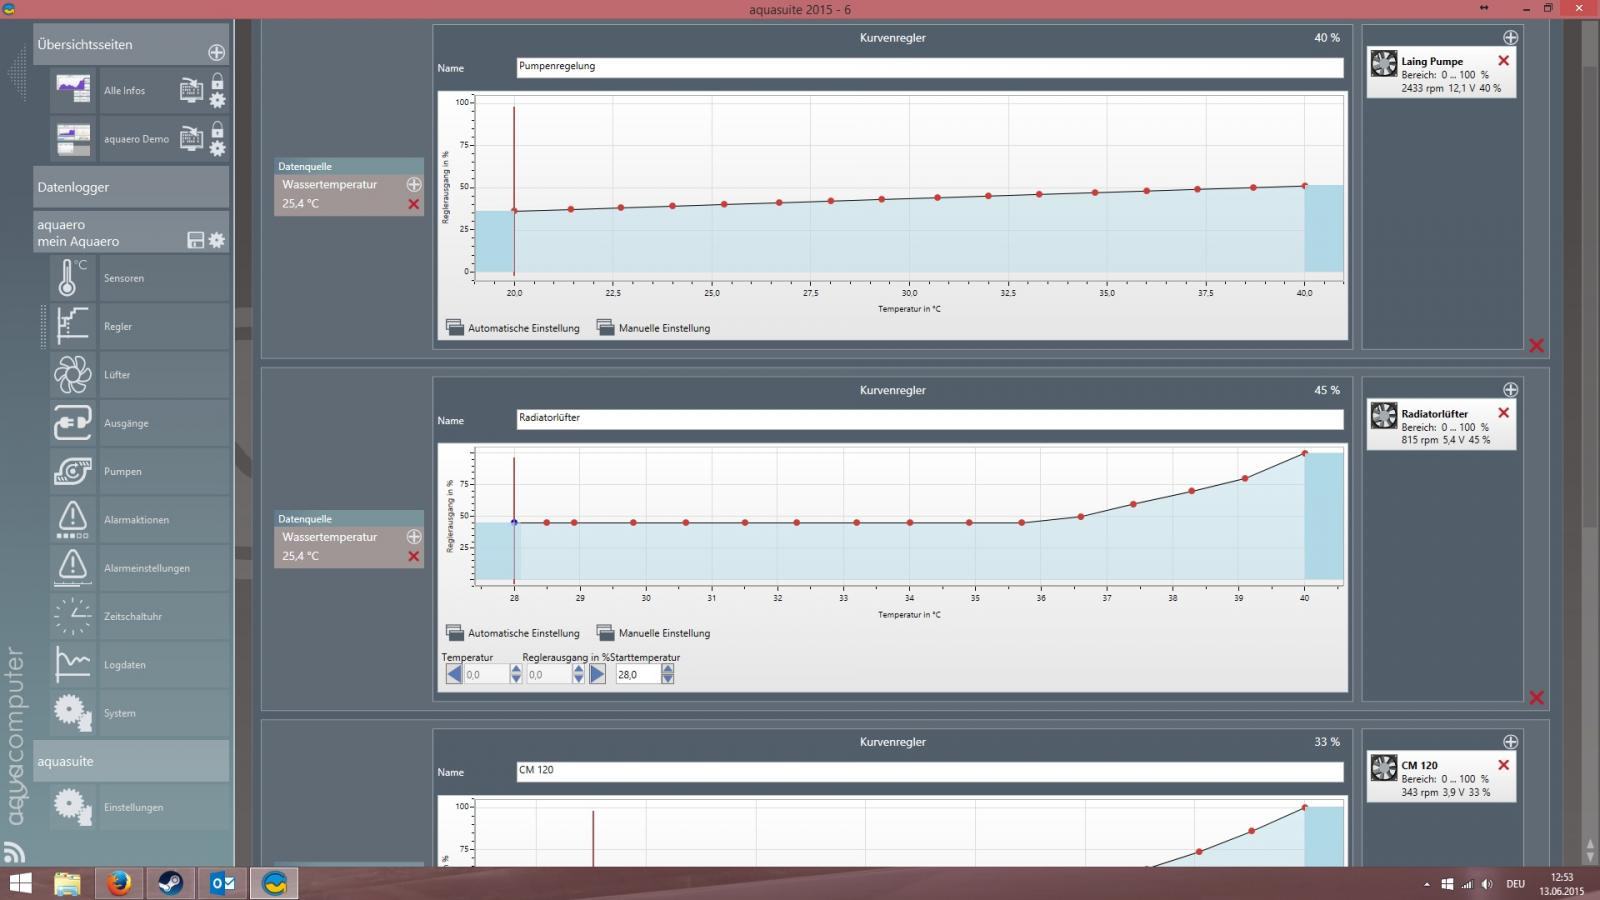The image size is (1600, 900).
Task: Edit the Radiatorlüfter name field
Action: [x=930, y=419]
